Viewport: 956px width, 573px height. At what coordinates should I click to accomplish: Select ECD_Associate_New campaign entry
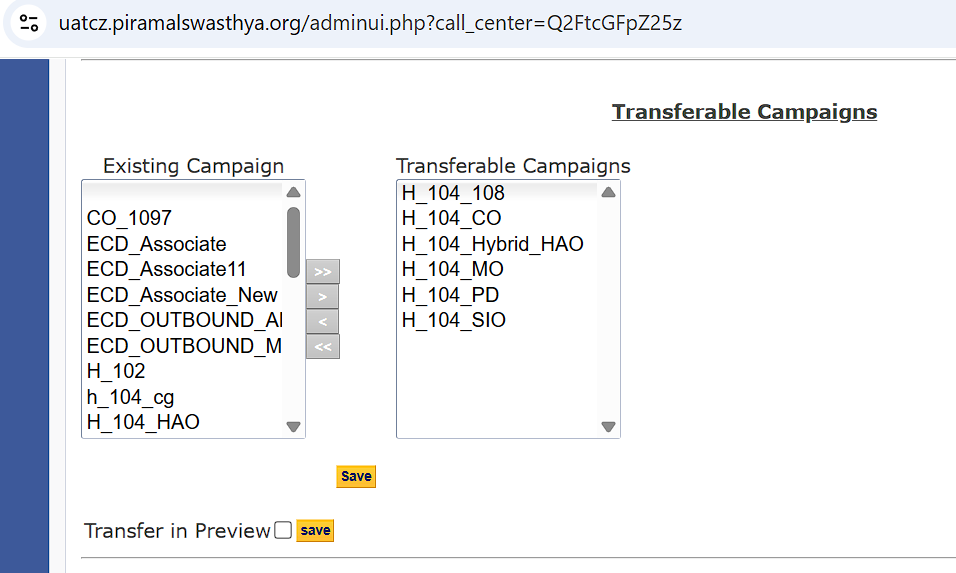click(x=182, y=295)
